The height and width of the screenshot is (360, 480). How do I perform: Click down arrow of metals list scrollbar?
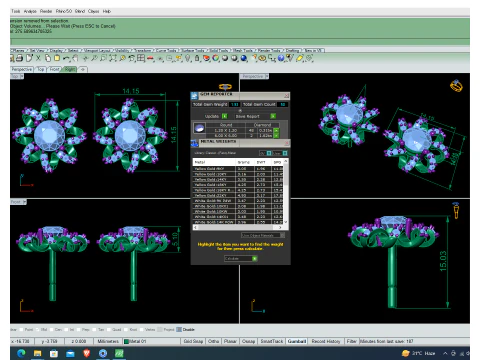coord(285,222)
